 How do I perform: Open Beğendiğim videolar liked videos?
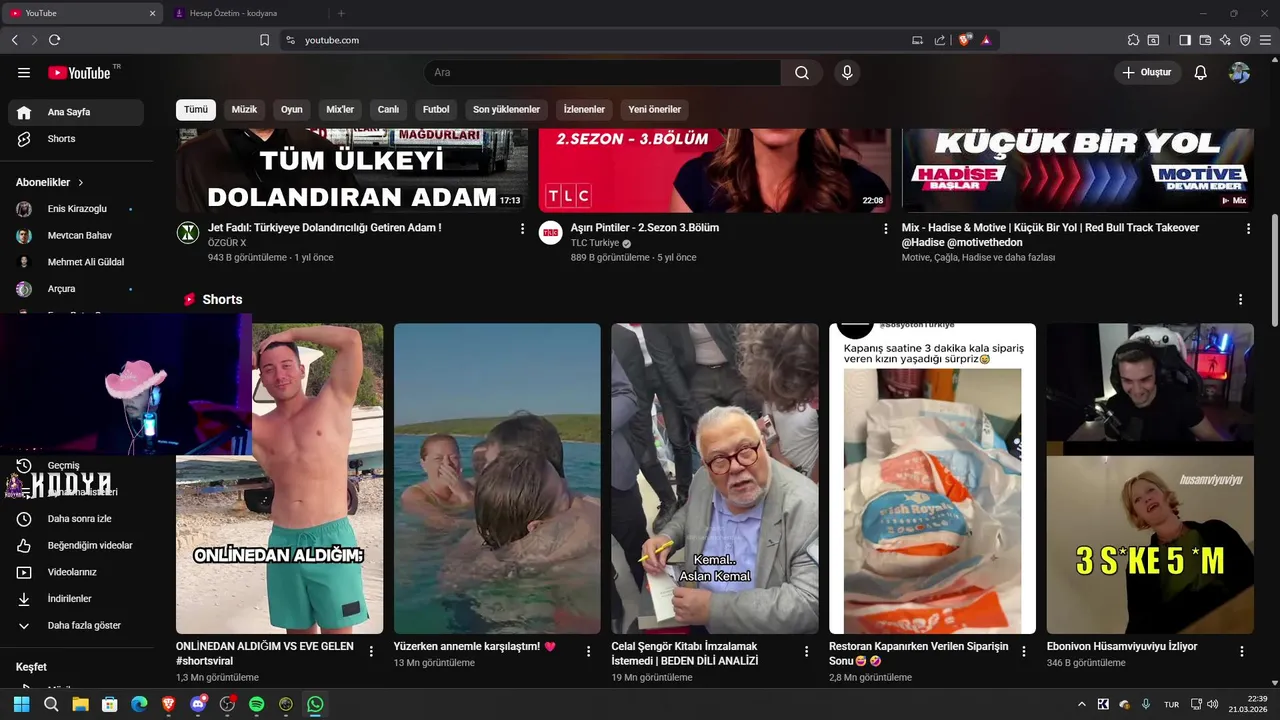[x=76, y=546]
